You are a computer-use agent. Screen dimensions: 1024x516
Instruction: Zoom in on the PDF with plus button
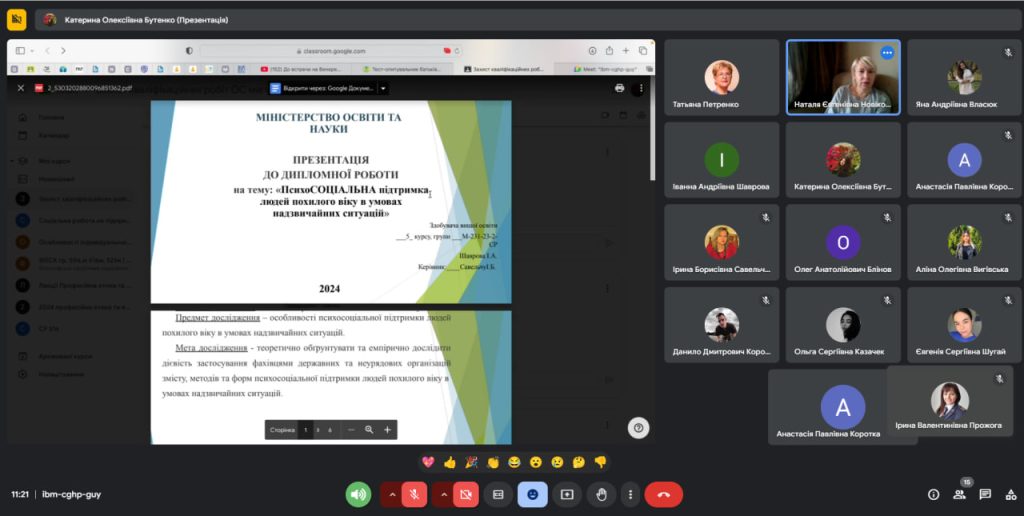(x=388, y=430)
